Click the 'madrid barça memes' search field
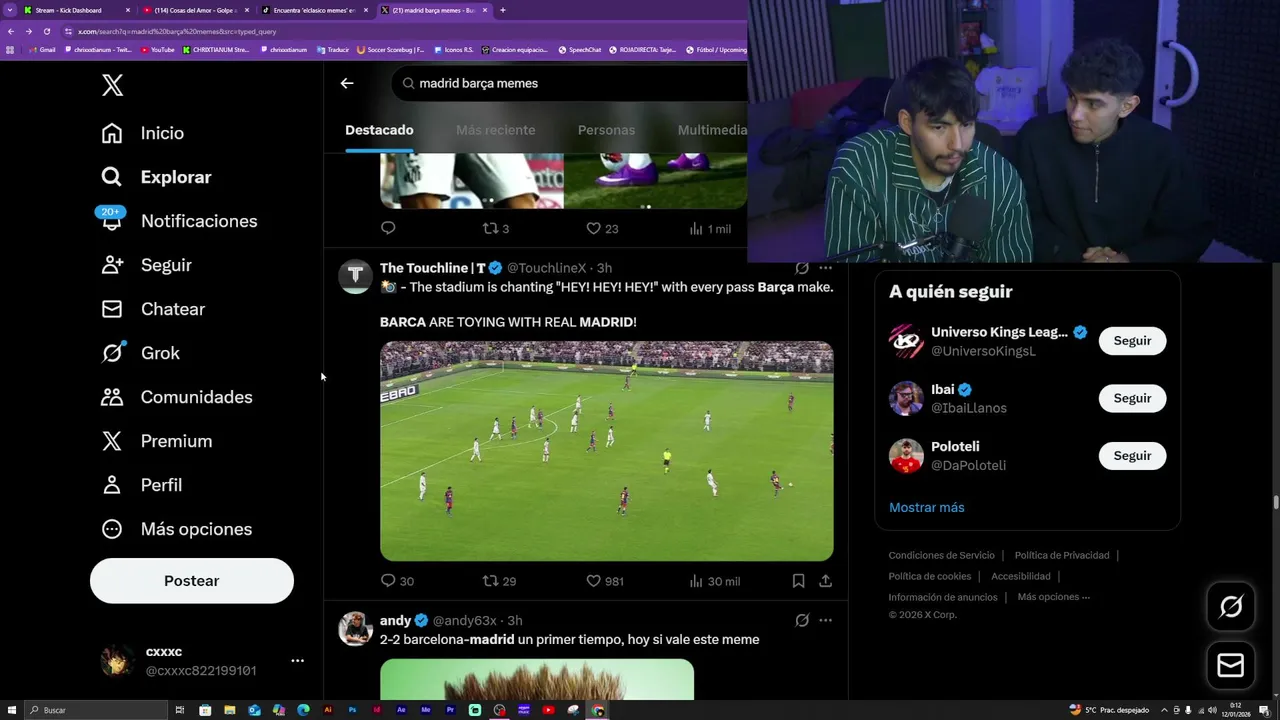The height and width of the screenshot is (720, 1280). (x=570, y=83)
